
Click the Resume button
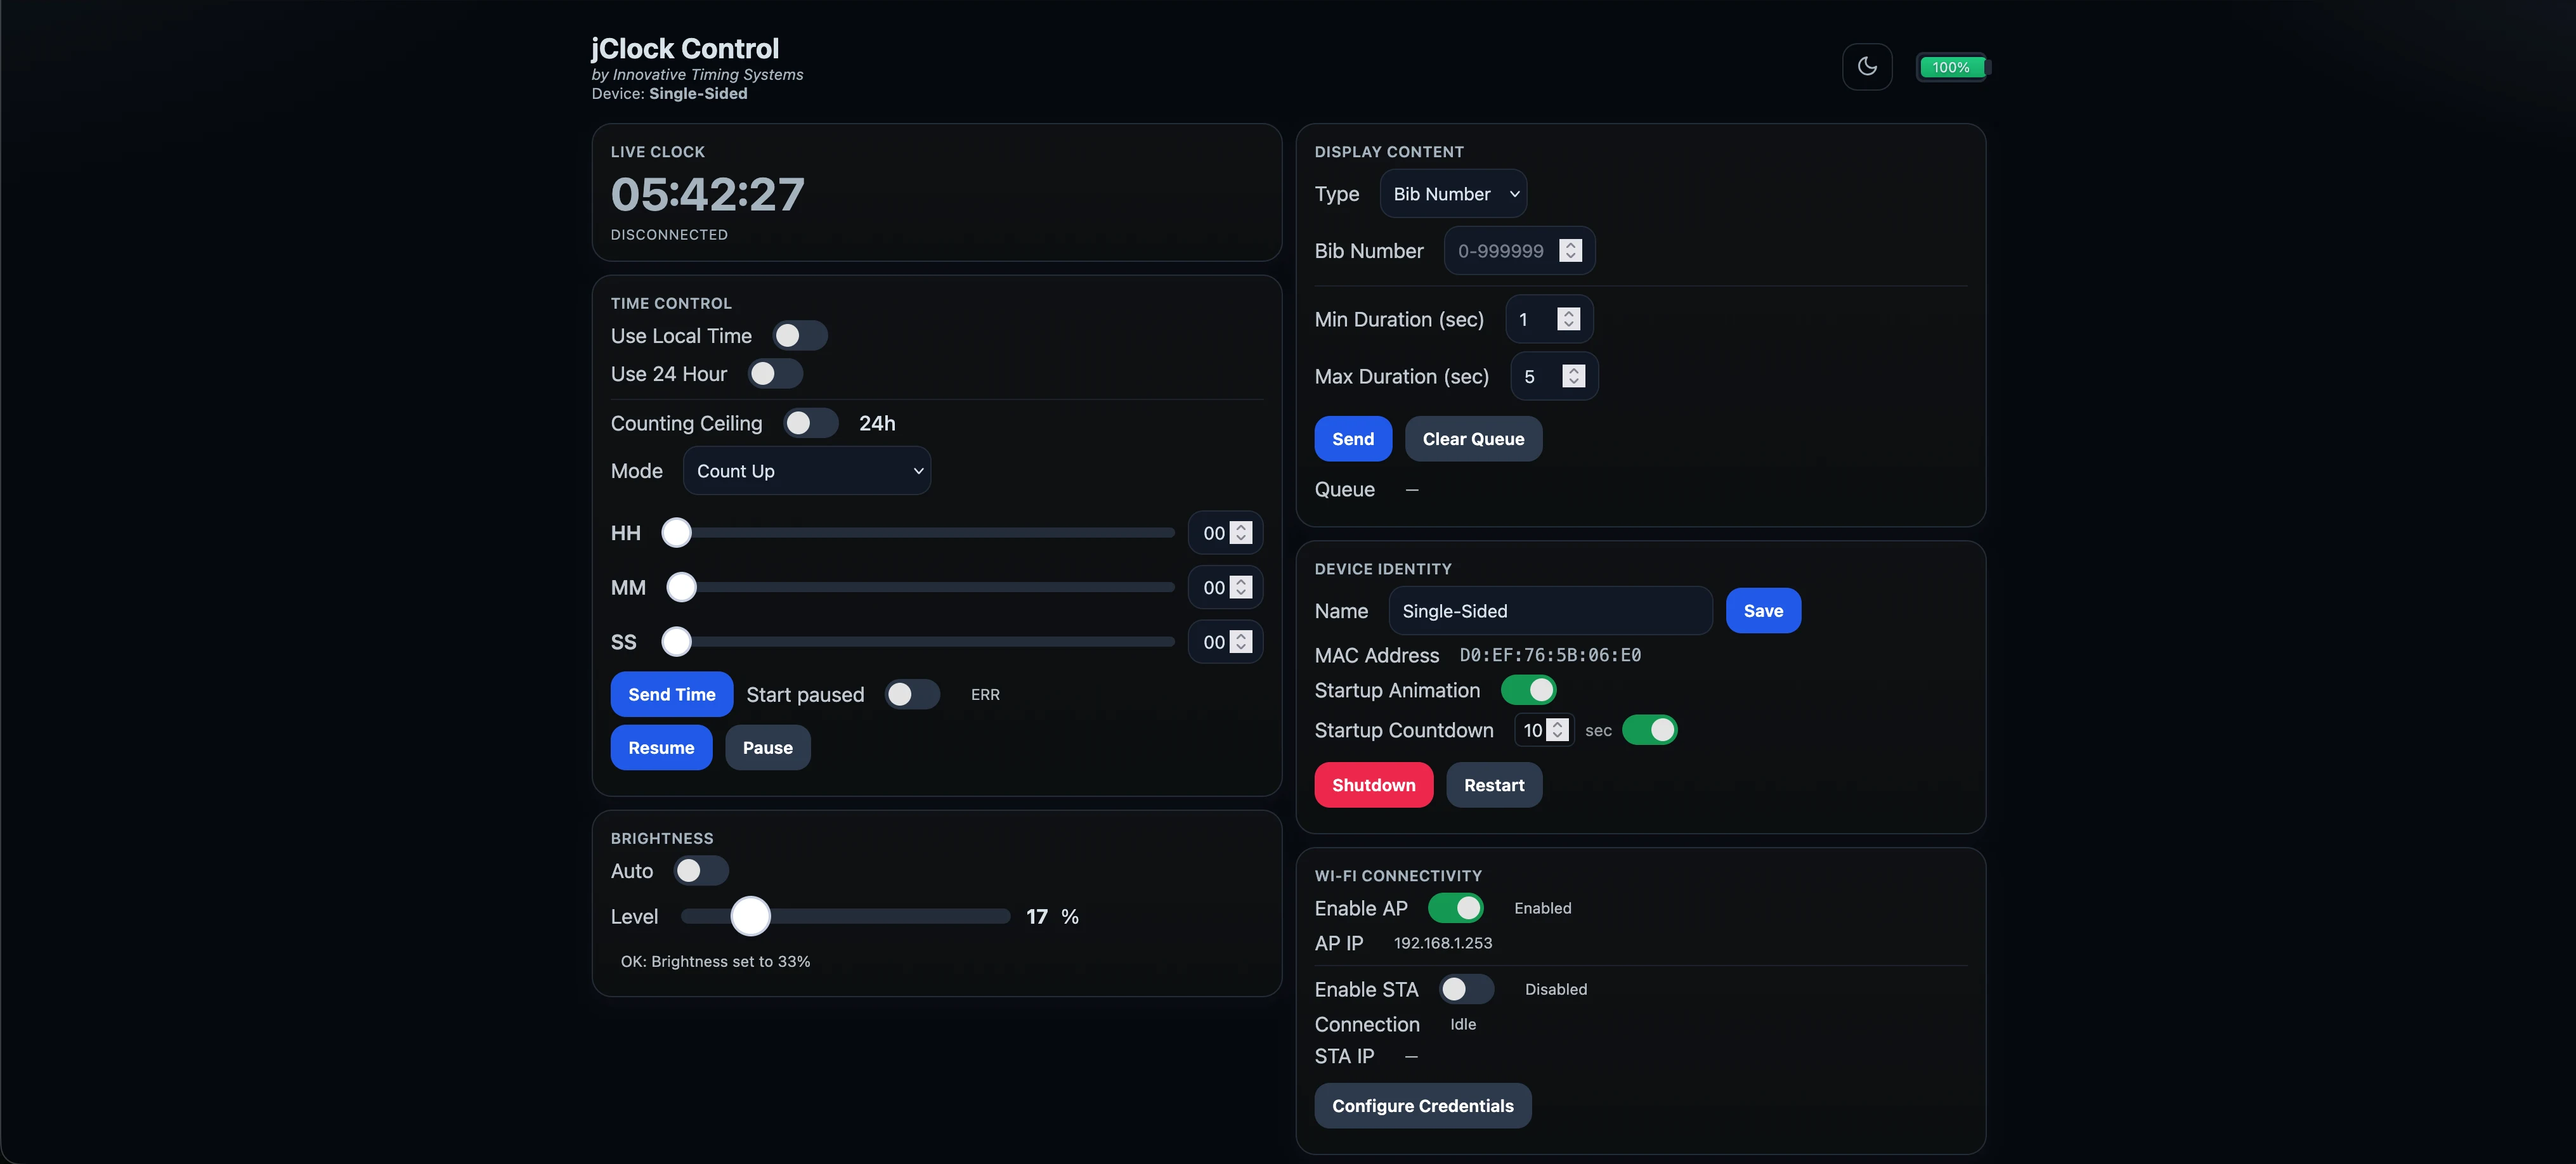click(661, 748)
